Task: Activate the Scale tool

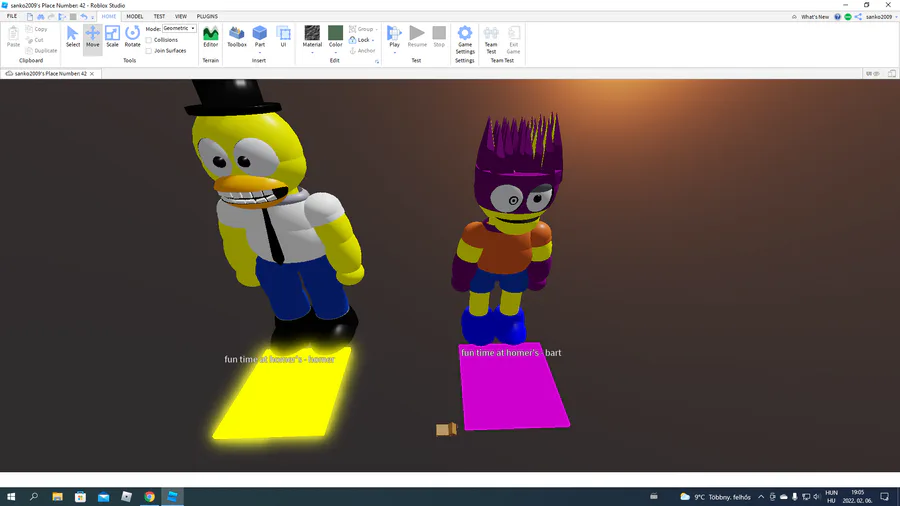Action: 112,37
